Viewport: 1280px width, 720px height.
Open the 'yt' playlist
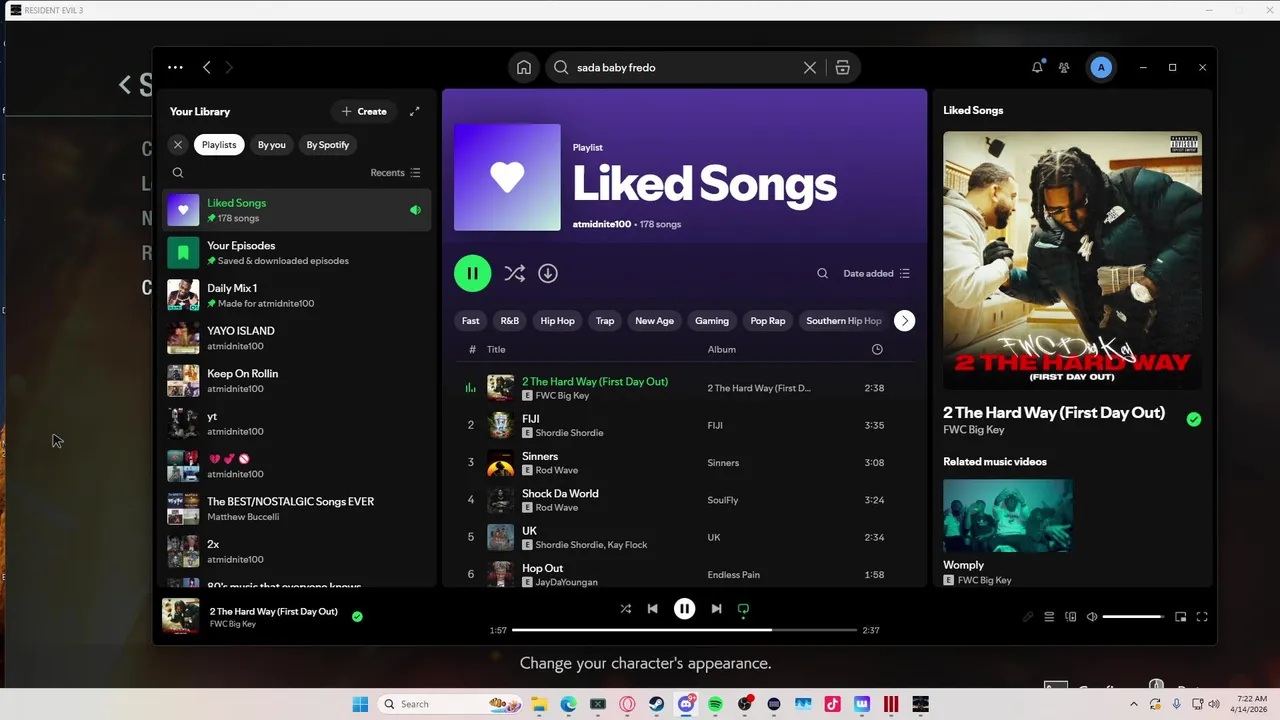click(297, 423)
